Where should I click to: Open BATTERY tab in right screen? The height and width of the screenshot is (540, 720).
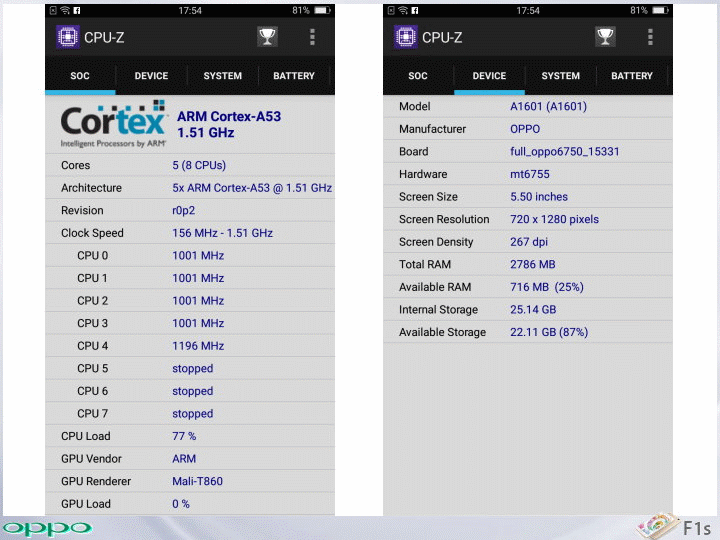pos(632,76)
